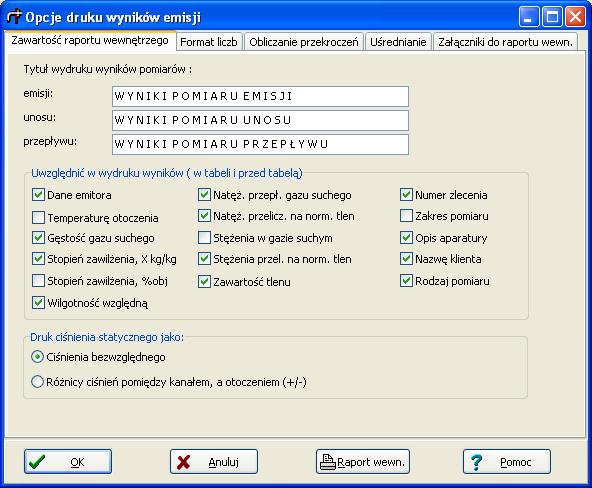Viewport: 592px width, 488px height.
Task: Uncheck Rodzaj pomiaru checkbox
Action: [x=406, y=281]
